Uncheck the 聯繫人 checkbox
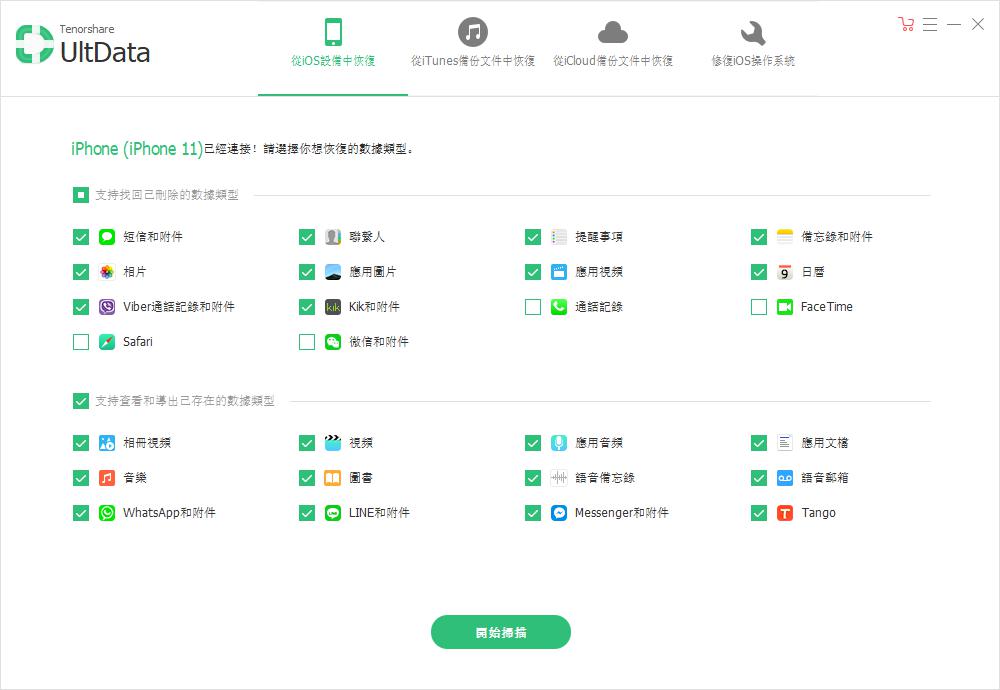This screenshot has width=1000, height=690. pyautogui.click(x=307, y=237)
